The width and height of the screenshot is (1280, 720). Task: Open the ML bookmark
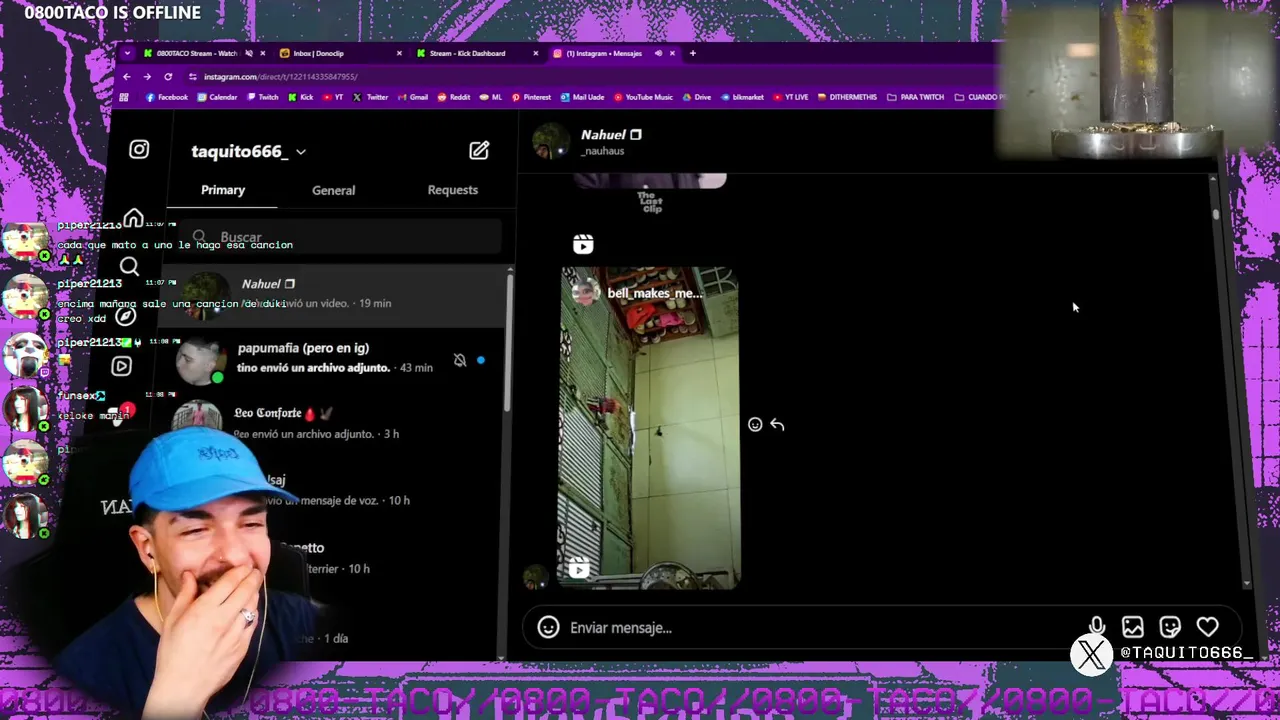pyautogui.click(x=491, y=97)
